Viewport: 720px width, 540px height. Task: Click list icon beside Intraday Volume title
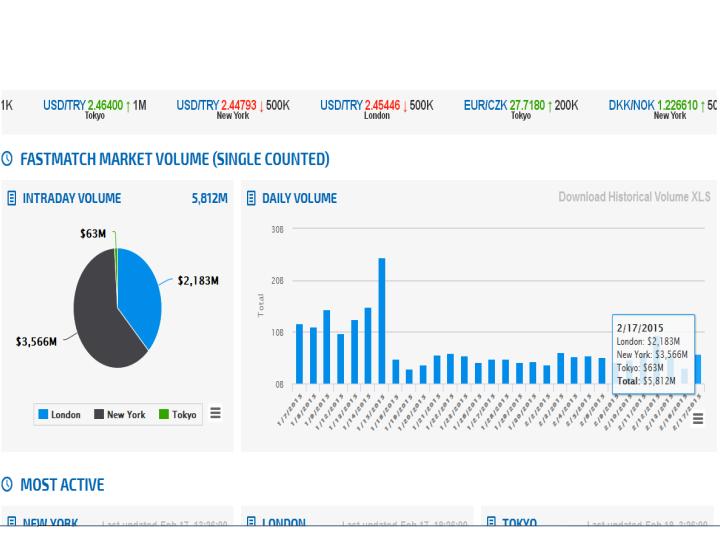point(12,198)
